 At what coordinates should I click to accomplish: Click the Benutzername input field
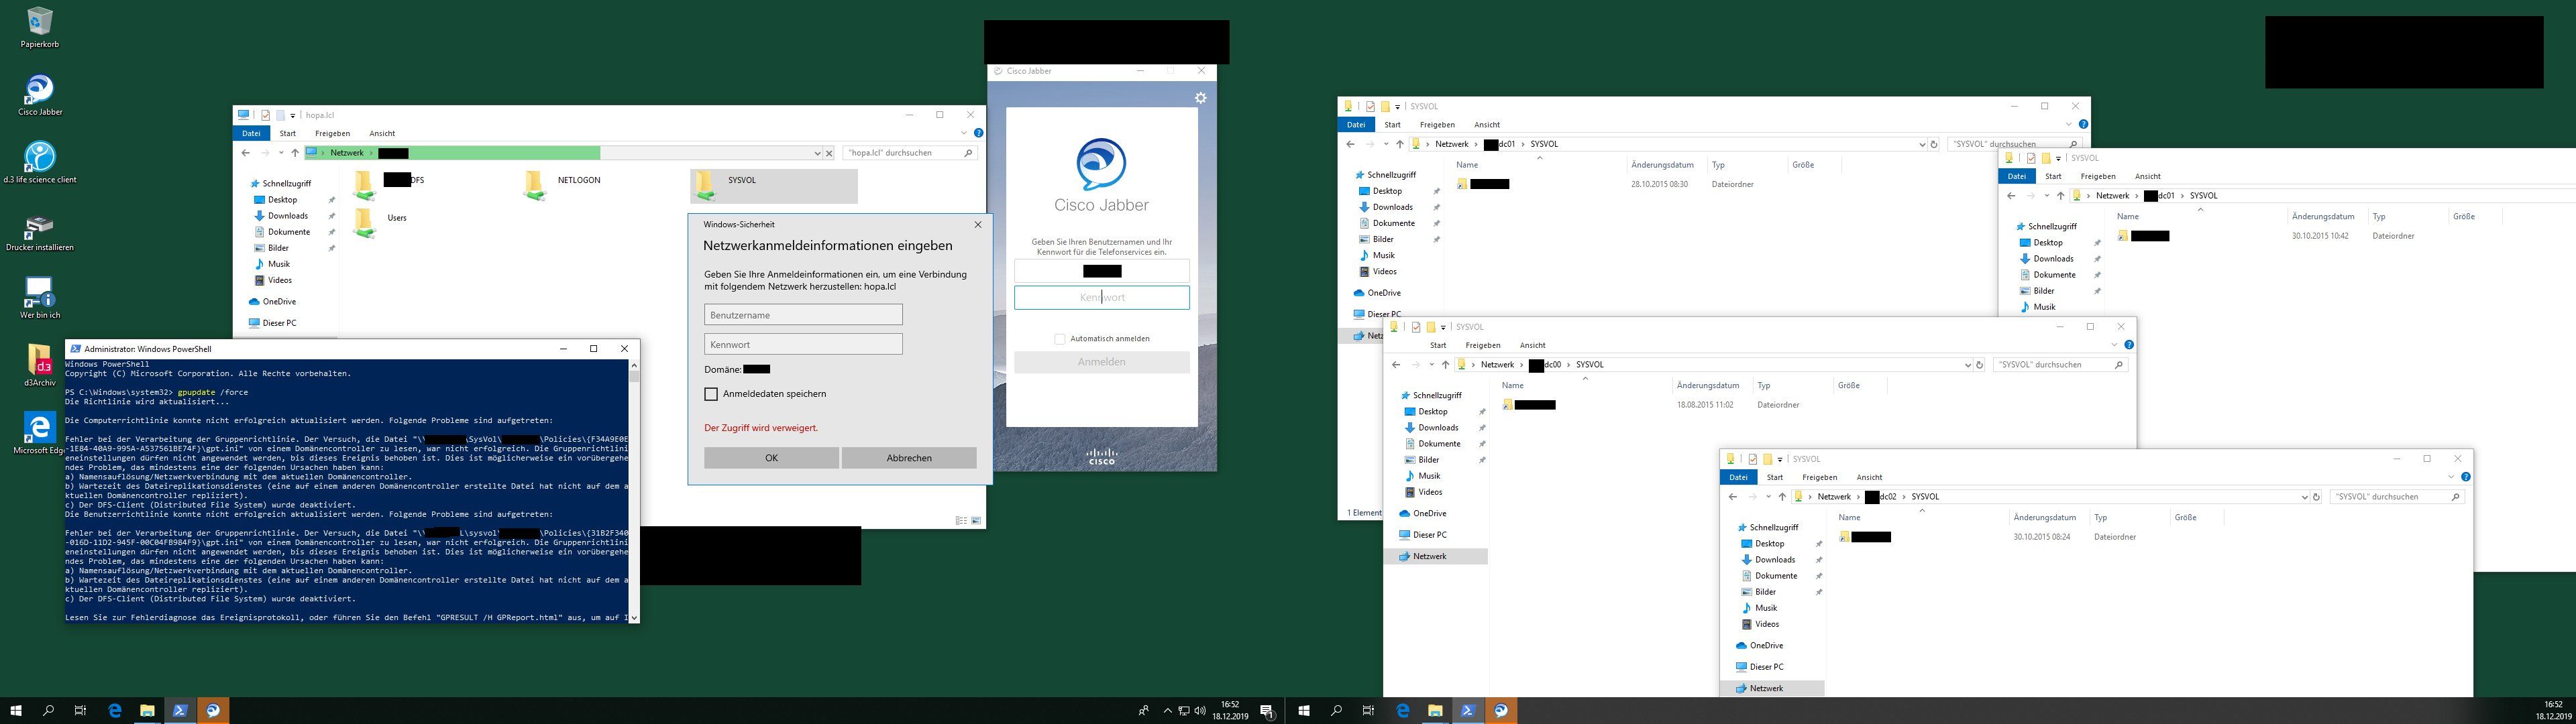(802, 315)
